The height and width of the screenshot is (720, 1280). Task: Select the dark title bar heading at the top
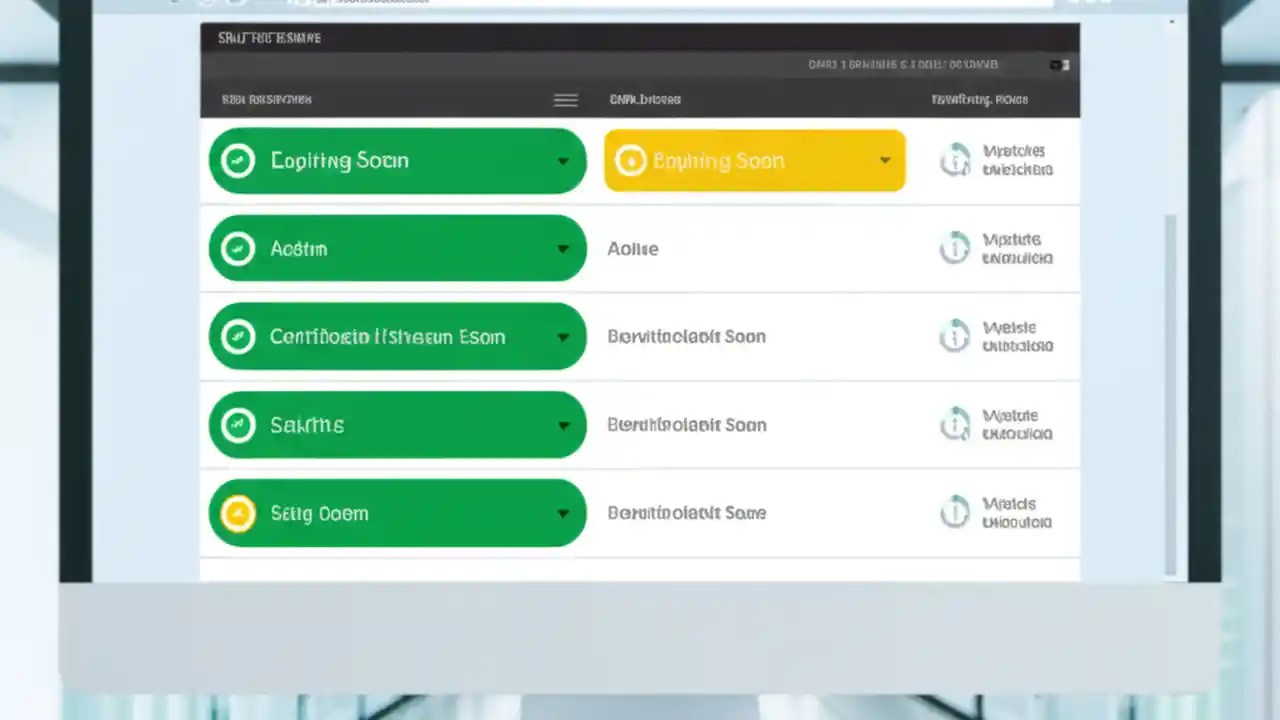click(x=269, y=37)
